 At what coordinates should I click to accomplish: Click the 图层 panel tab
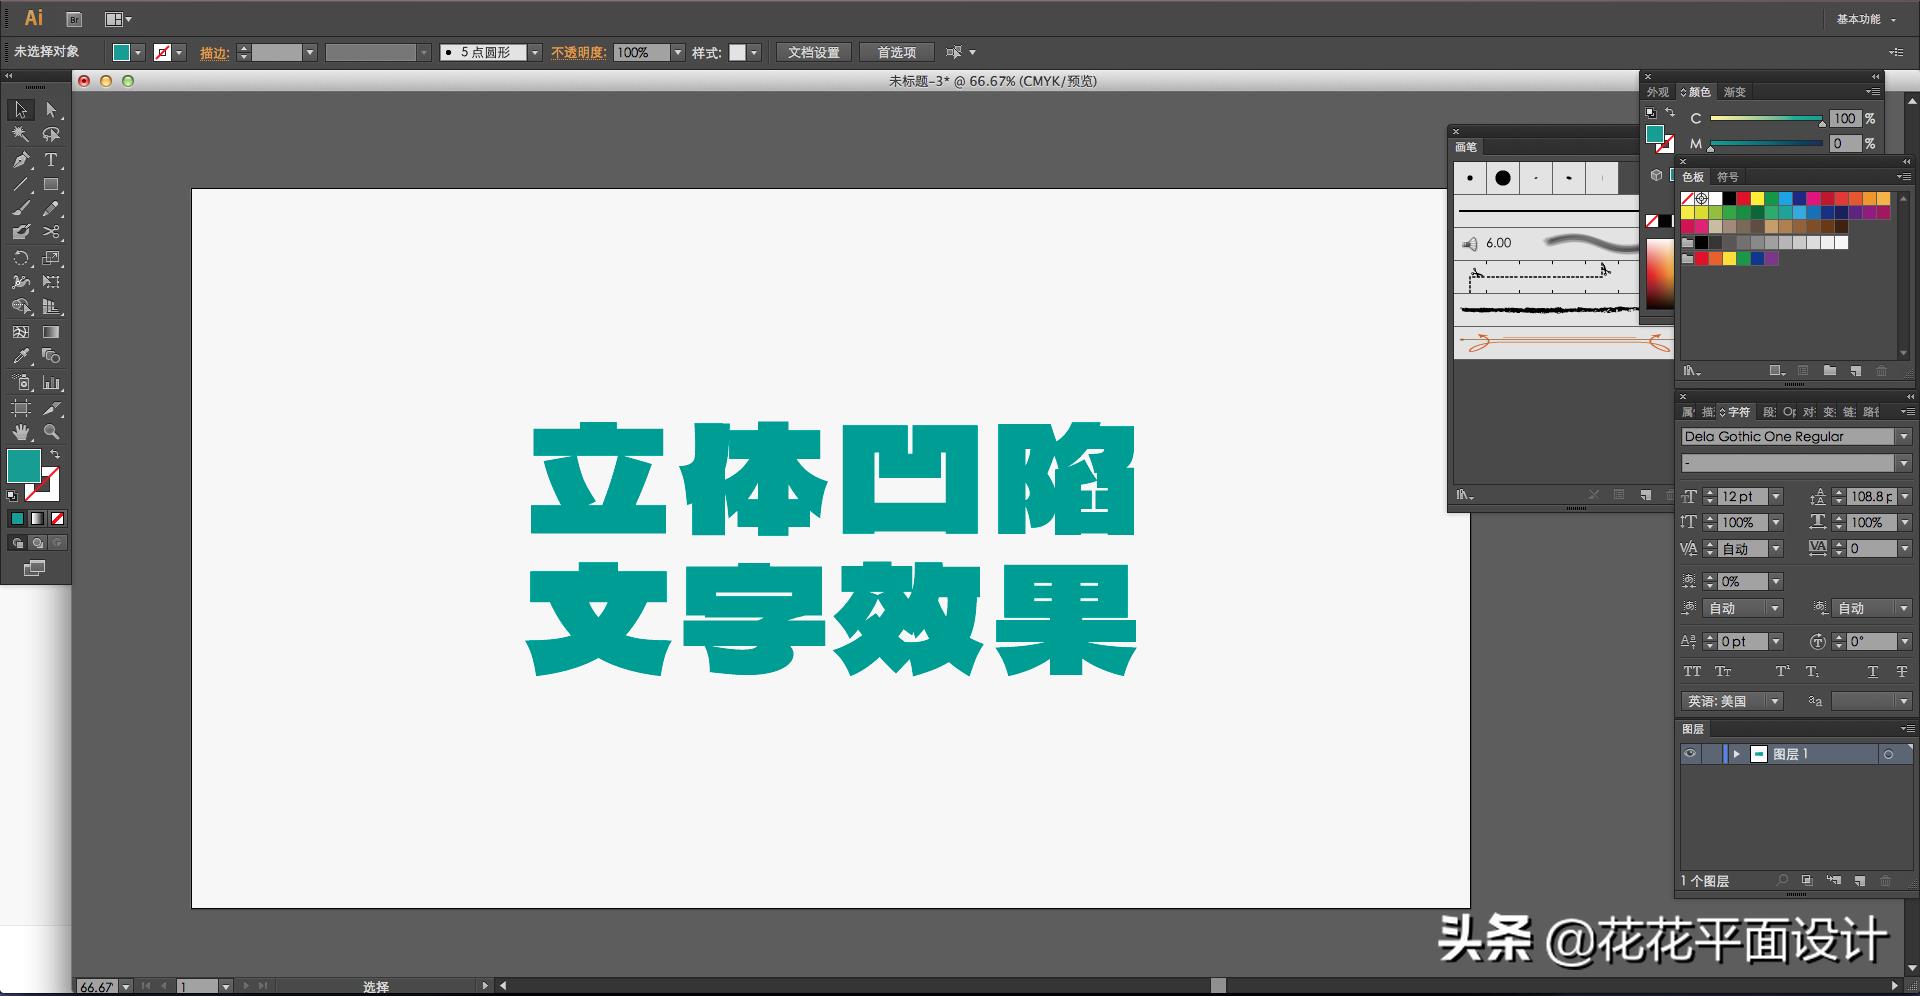1693,729
